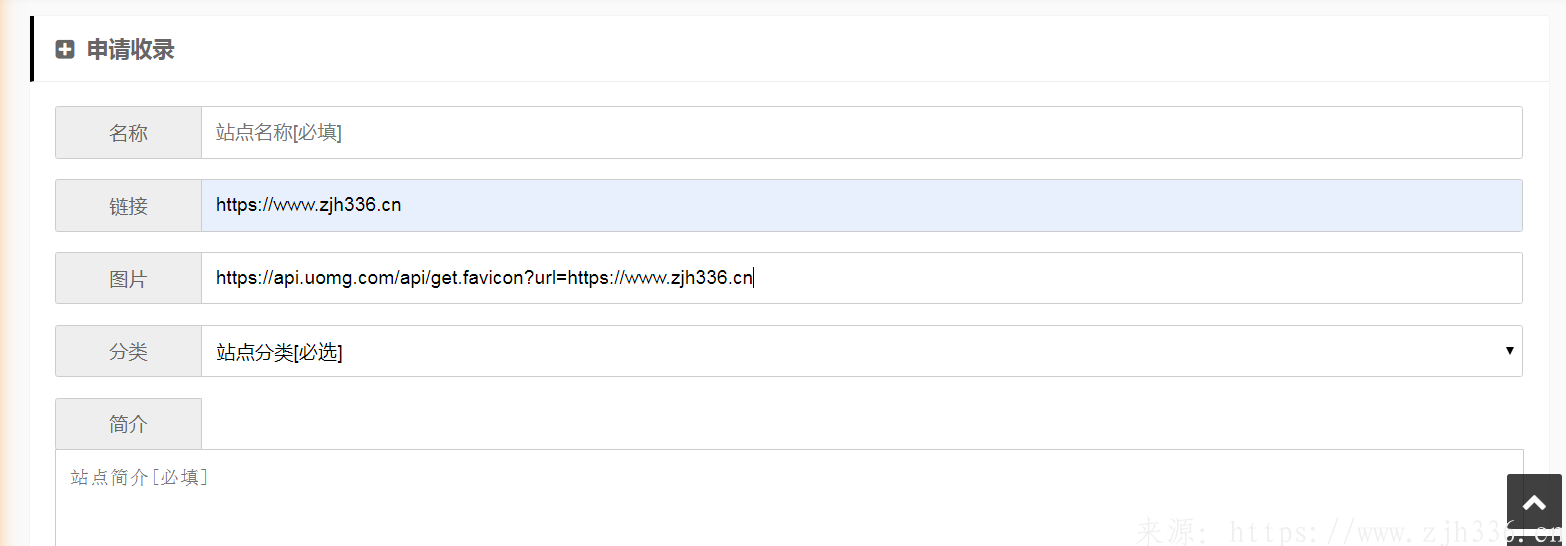Click the 图片 field label
The height and width of the screenshot is (546, 1566).
pos(128,278)
